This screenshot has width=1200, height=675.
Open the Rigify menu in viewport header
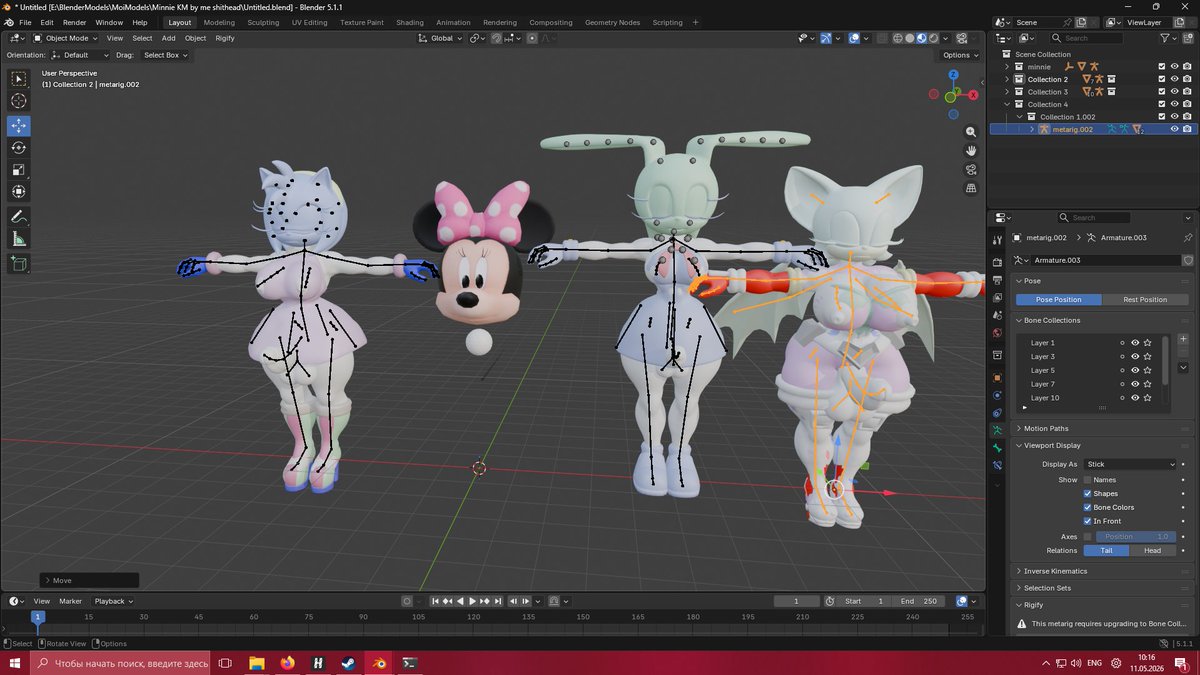(225, 38)
